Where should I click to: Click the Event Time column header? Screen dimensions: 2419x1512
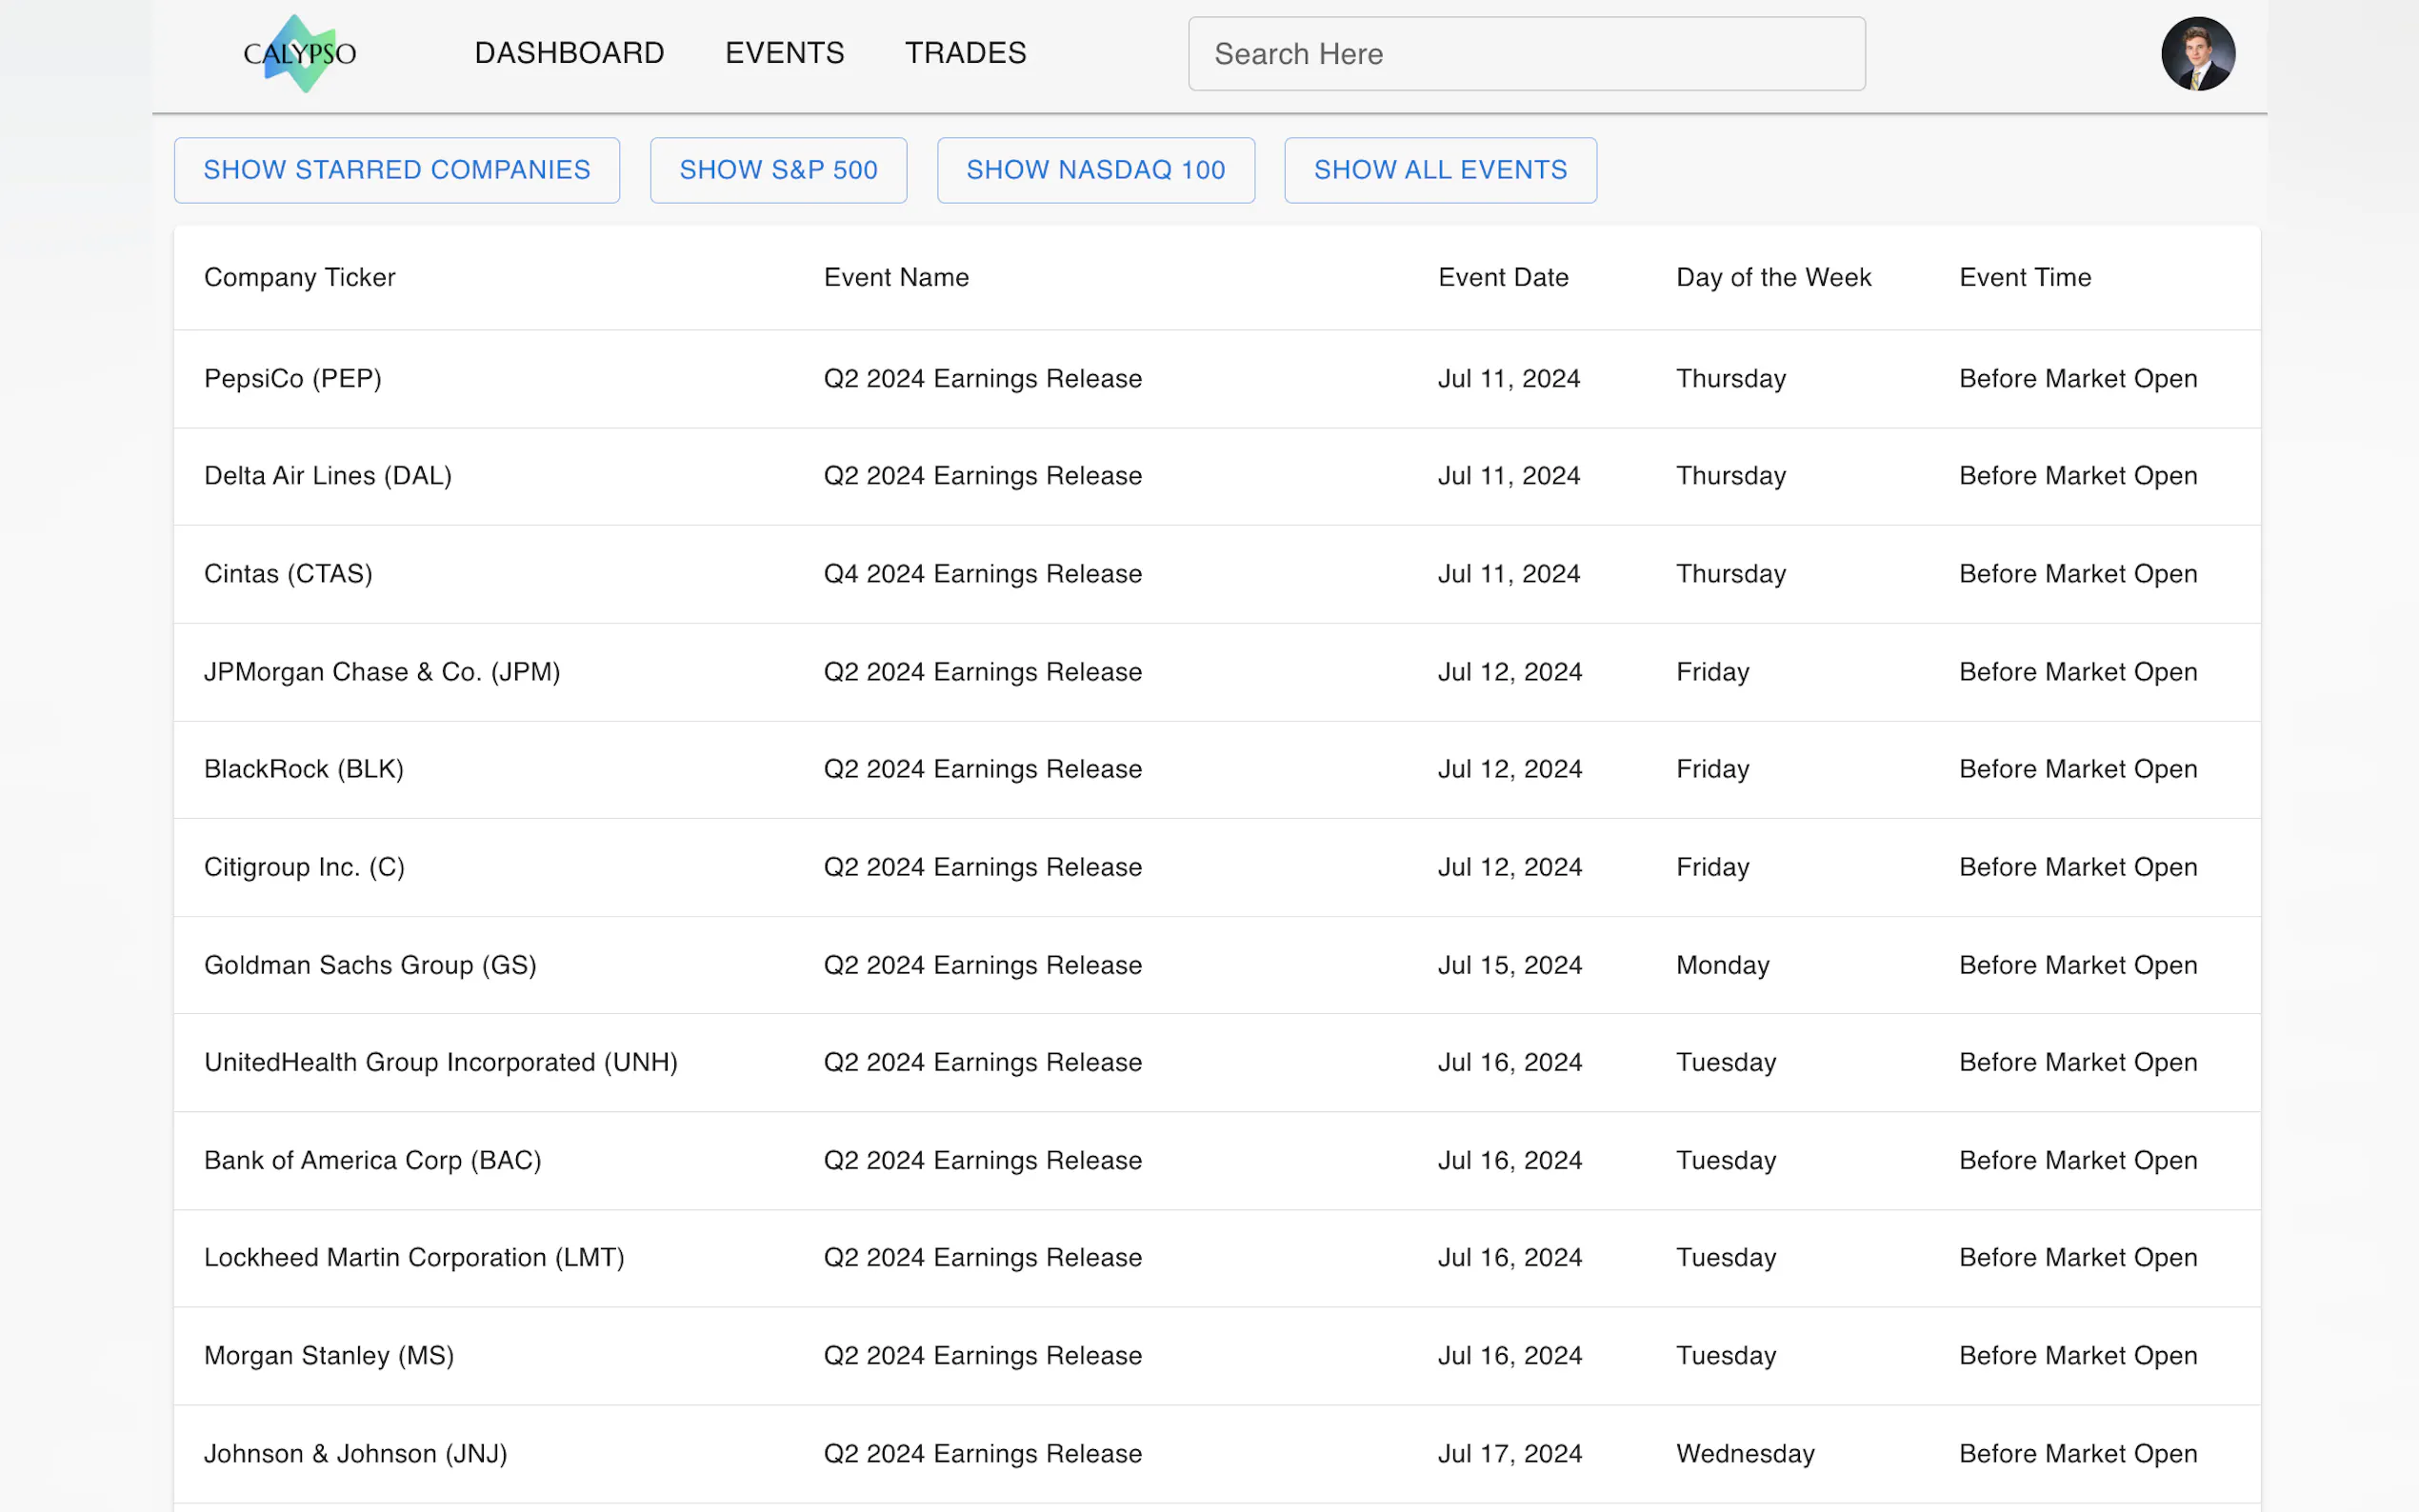tap(2024, 277)
